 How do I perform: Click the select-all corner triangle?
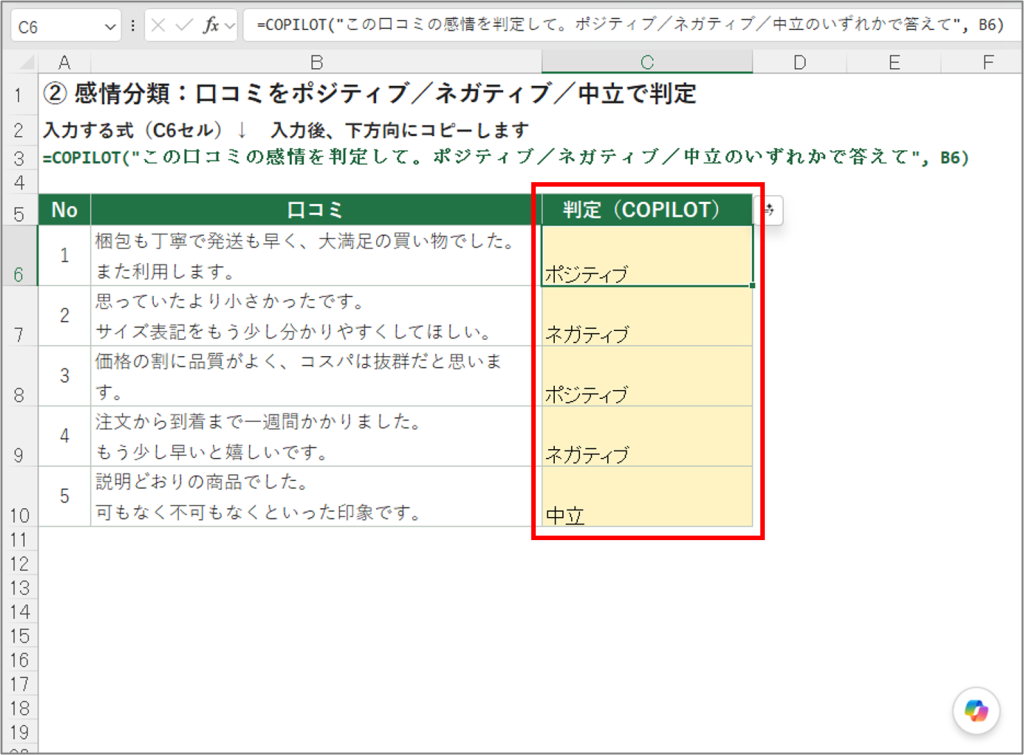coord(27,62)
